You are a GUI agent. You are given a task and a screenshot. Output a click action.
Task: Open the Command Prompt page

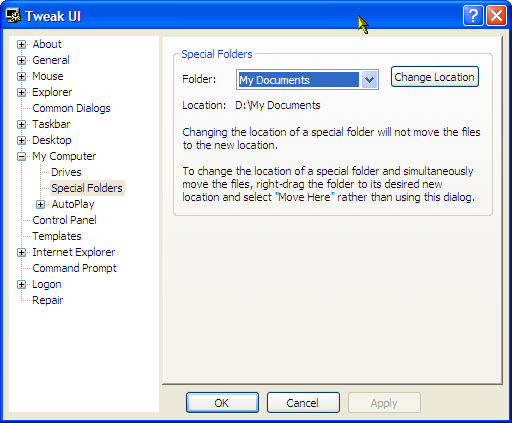(74, 268)
